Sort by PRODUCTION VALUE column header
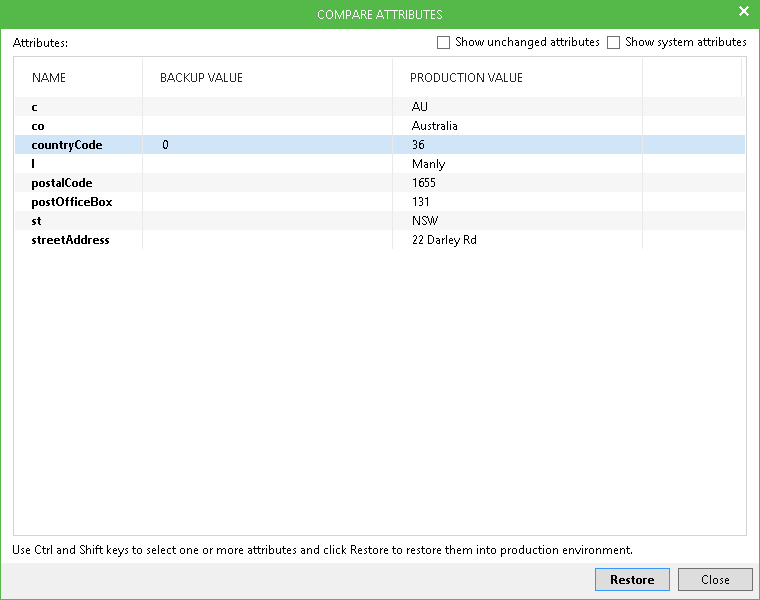This screenshot has width=760, height=600. pyautogui.click(x=466, y=78)
